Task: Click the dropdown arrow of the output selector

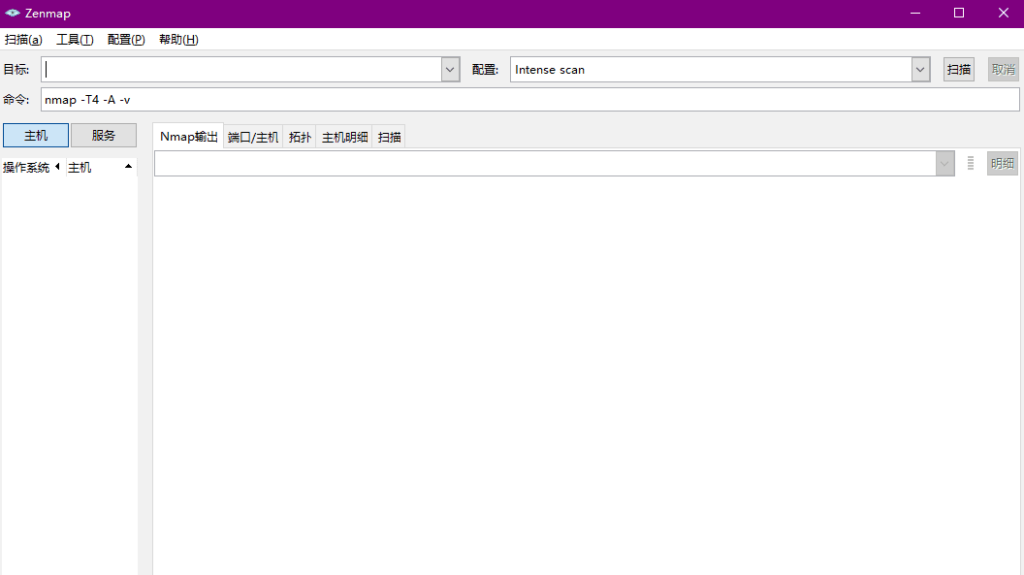Action: [x=944, y=163]
